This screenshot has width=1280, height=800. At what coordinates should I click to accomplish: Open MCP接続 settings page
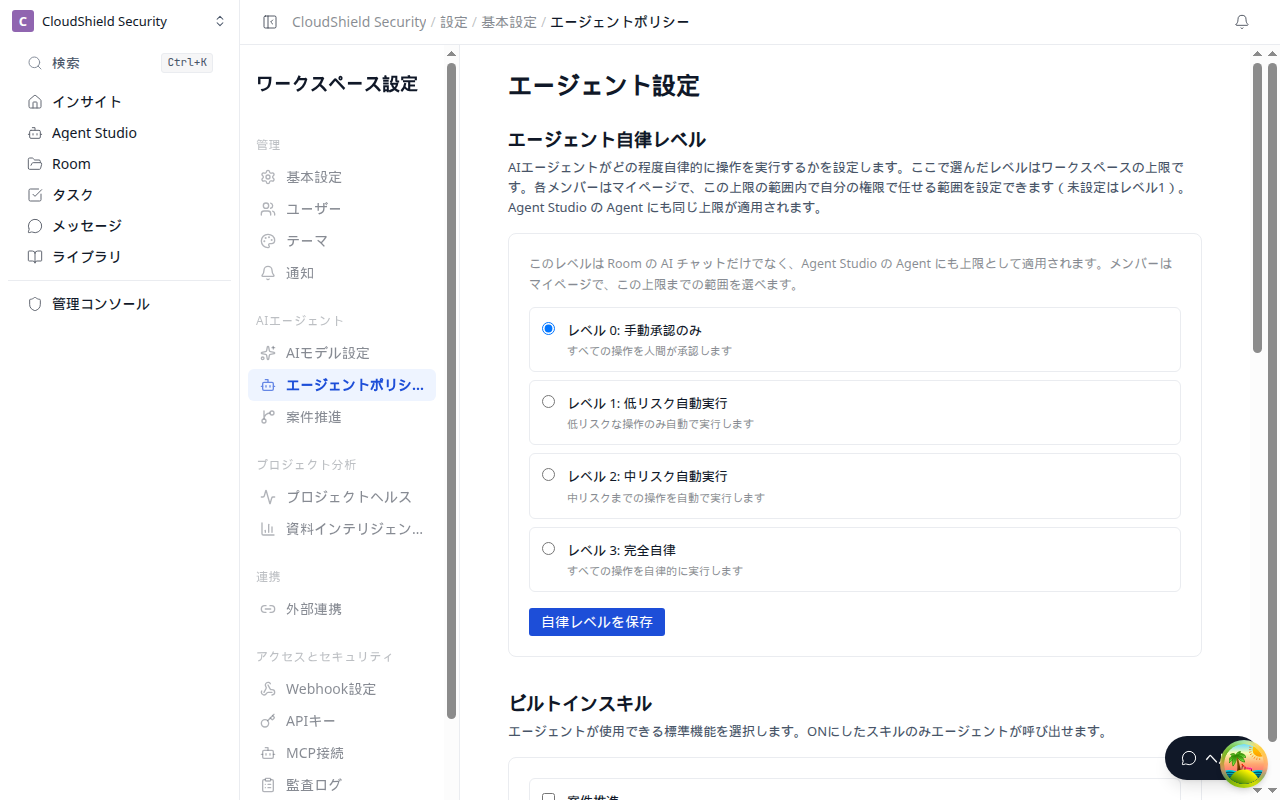pyautogui.click(x=342, y=753)
